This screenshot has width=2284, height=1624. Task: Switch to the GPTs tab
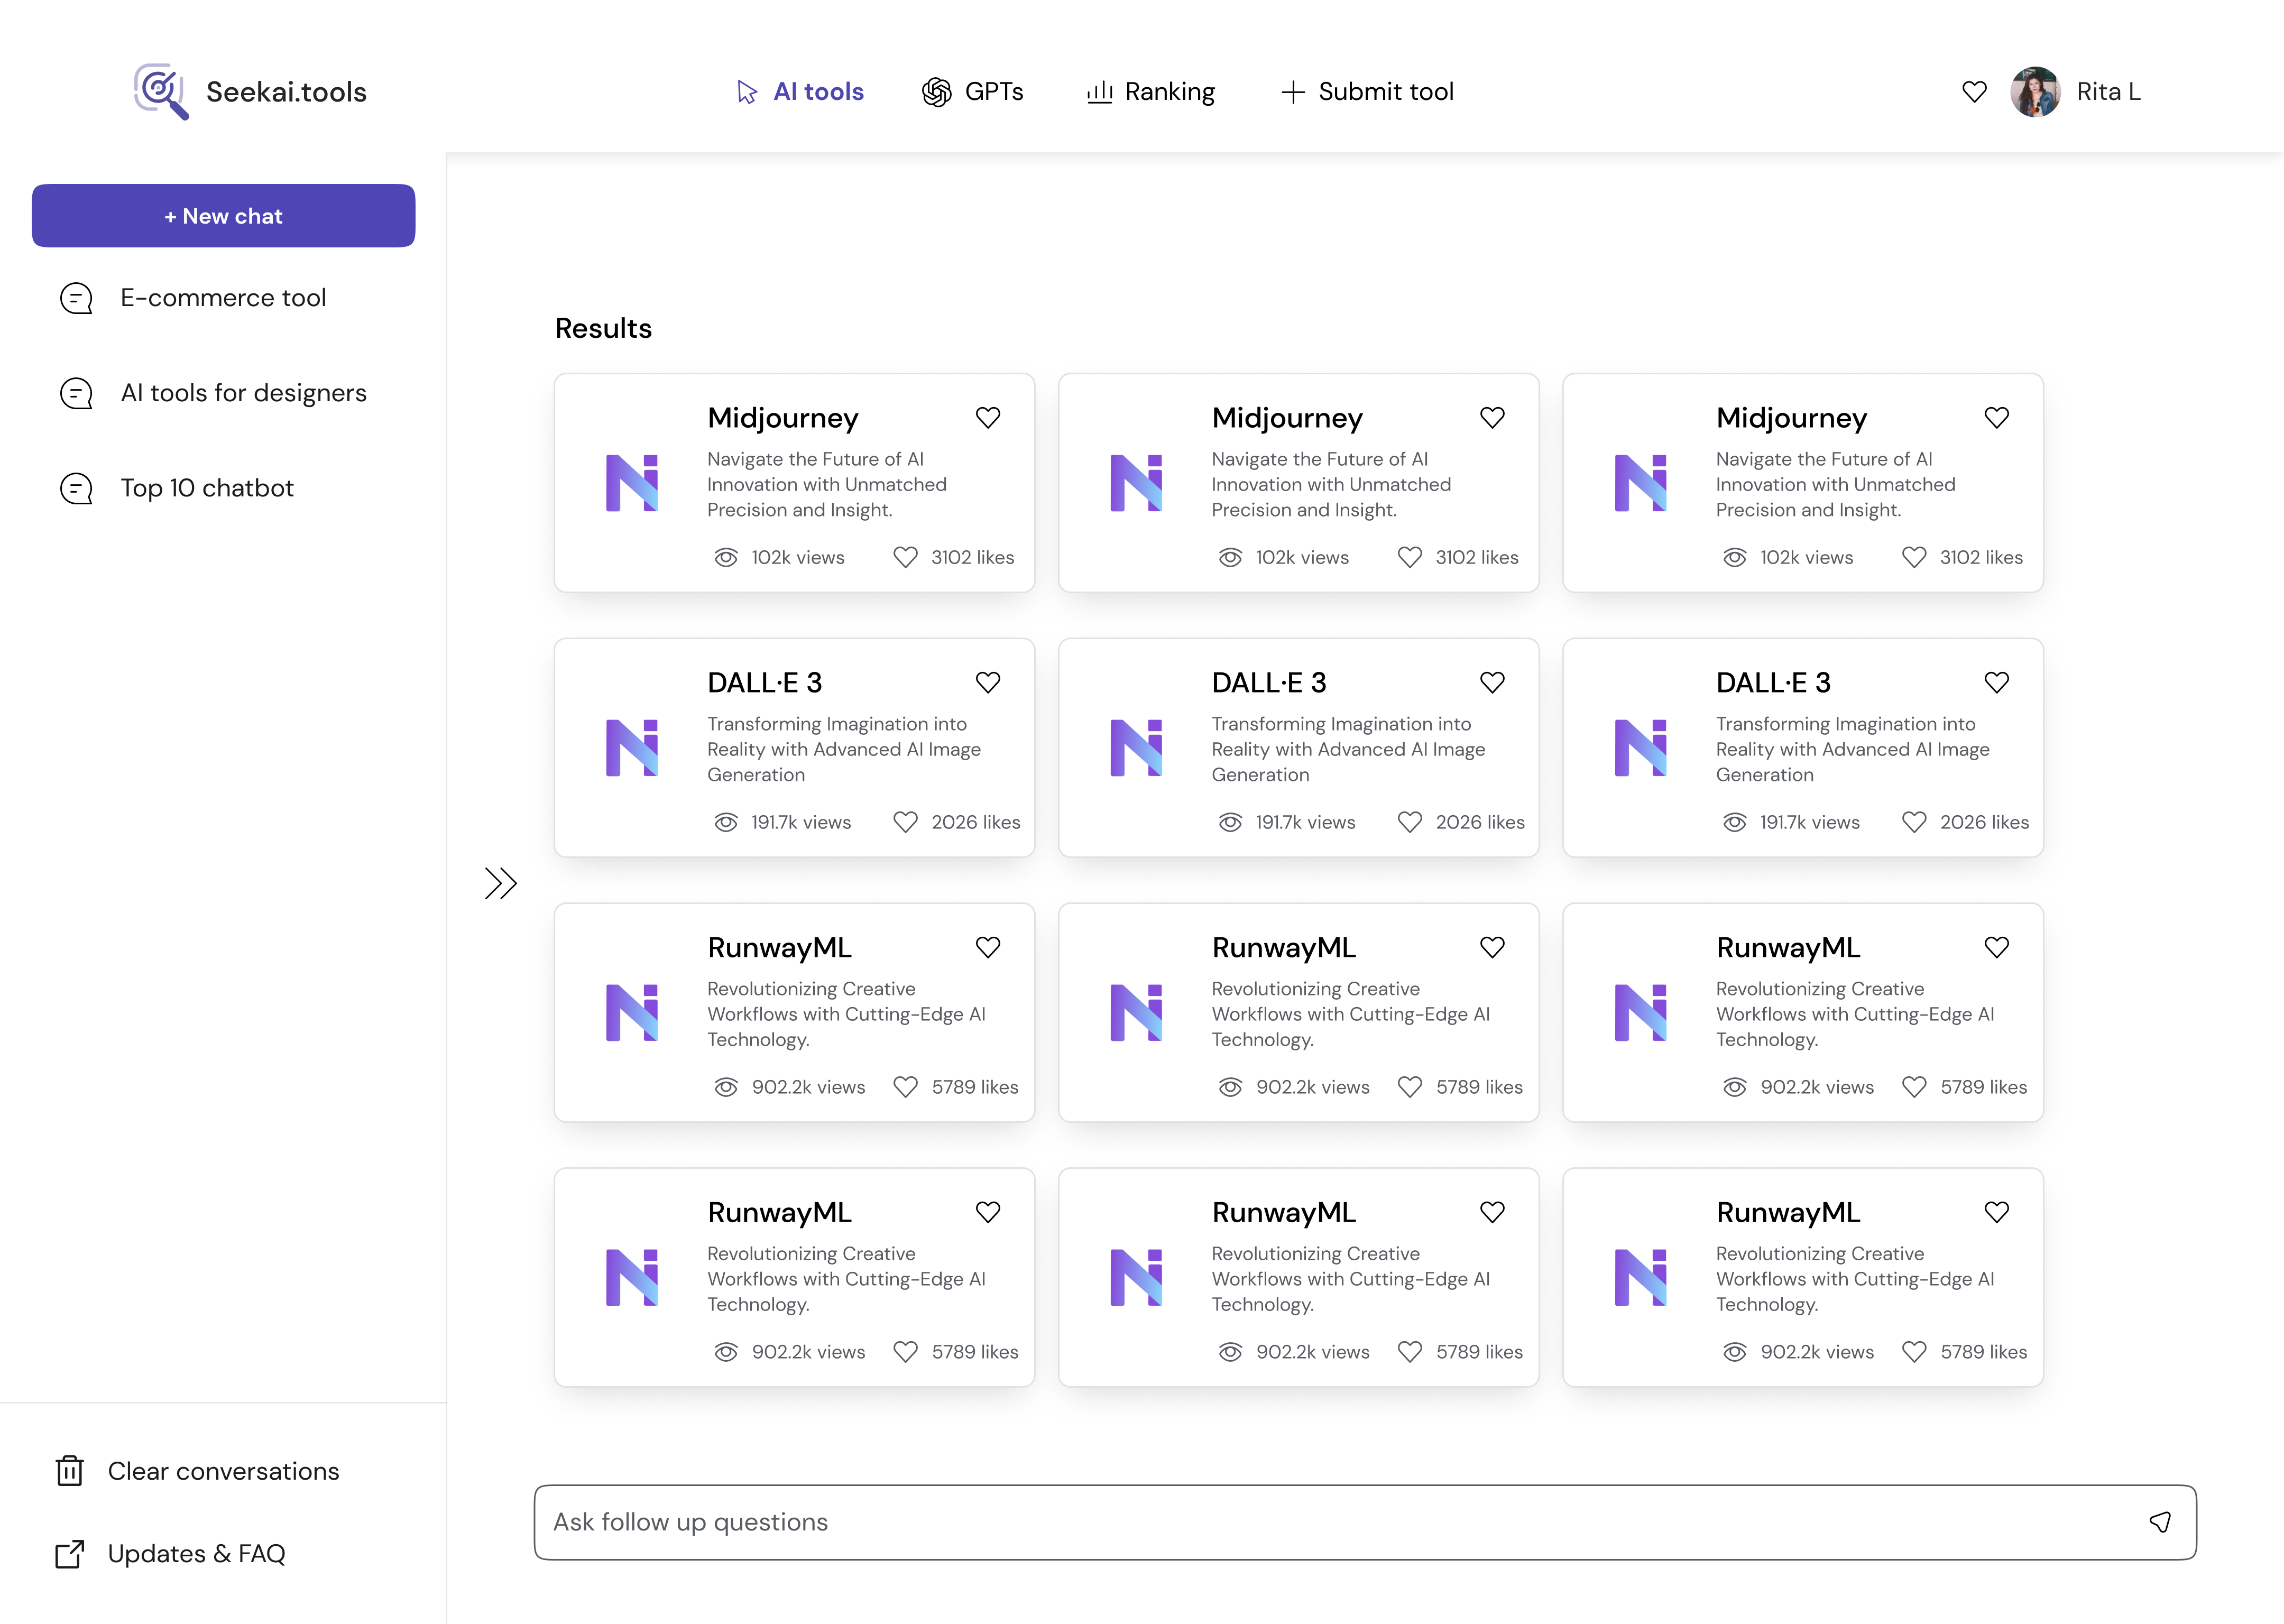973,92
